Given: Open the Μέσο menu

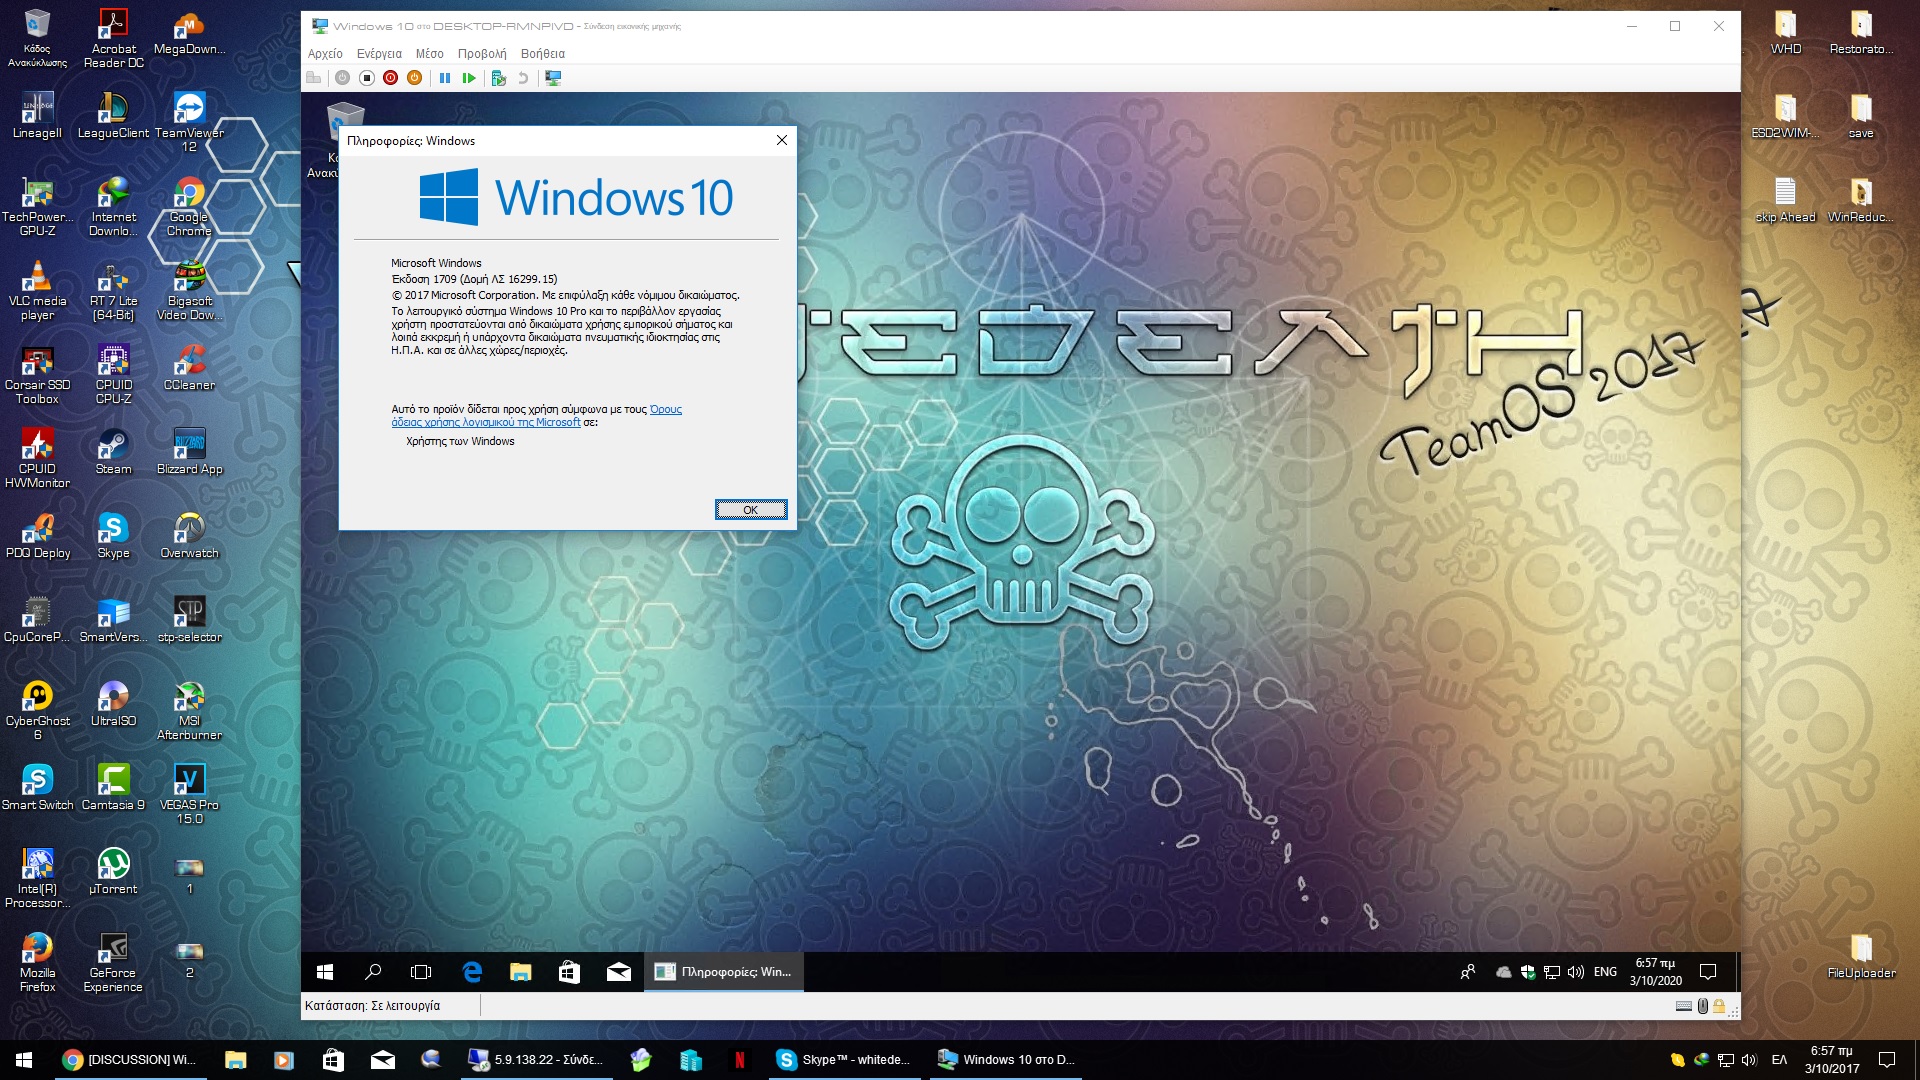Looking at the screenshot, I should point(429,54).
